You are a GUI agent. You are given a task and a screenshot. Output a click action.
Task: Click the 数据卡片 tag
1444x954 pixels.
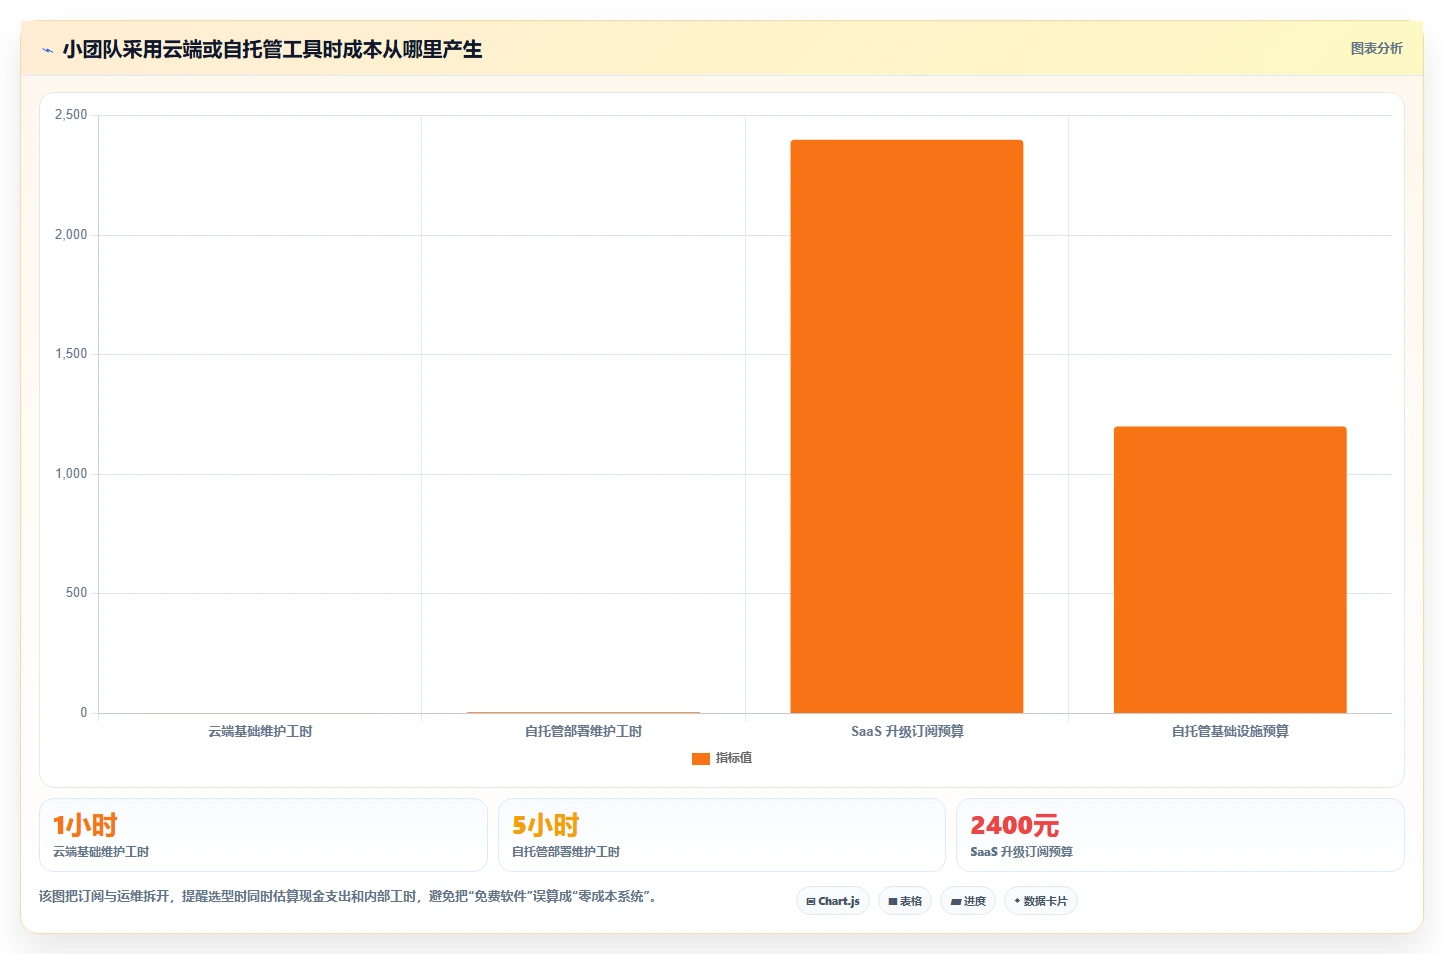point(1041,901)
